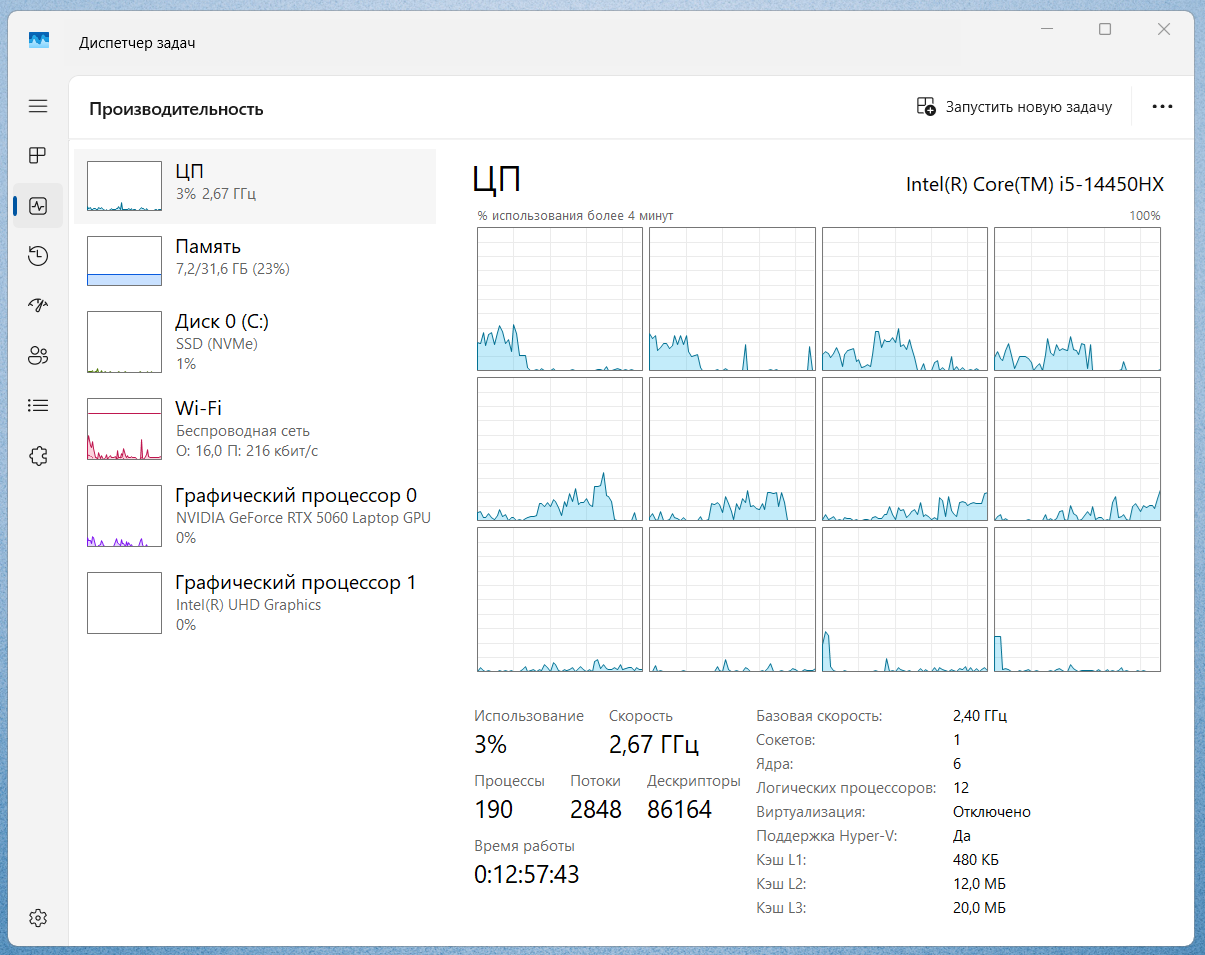Click the Task Manager app icon in title bar
Viewport: 1205px width, 955px height.
coord(39,41)
